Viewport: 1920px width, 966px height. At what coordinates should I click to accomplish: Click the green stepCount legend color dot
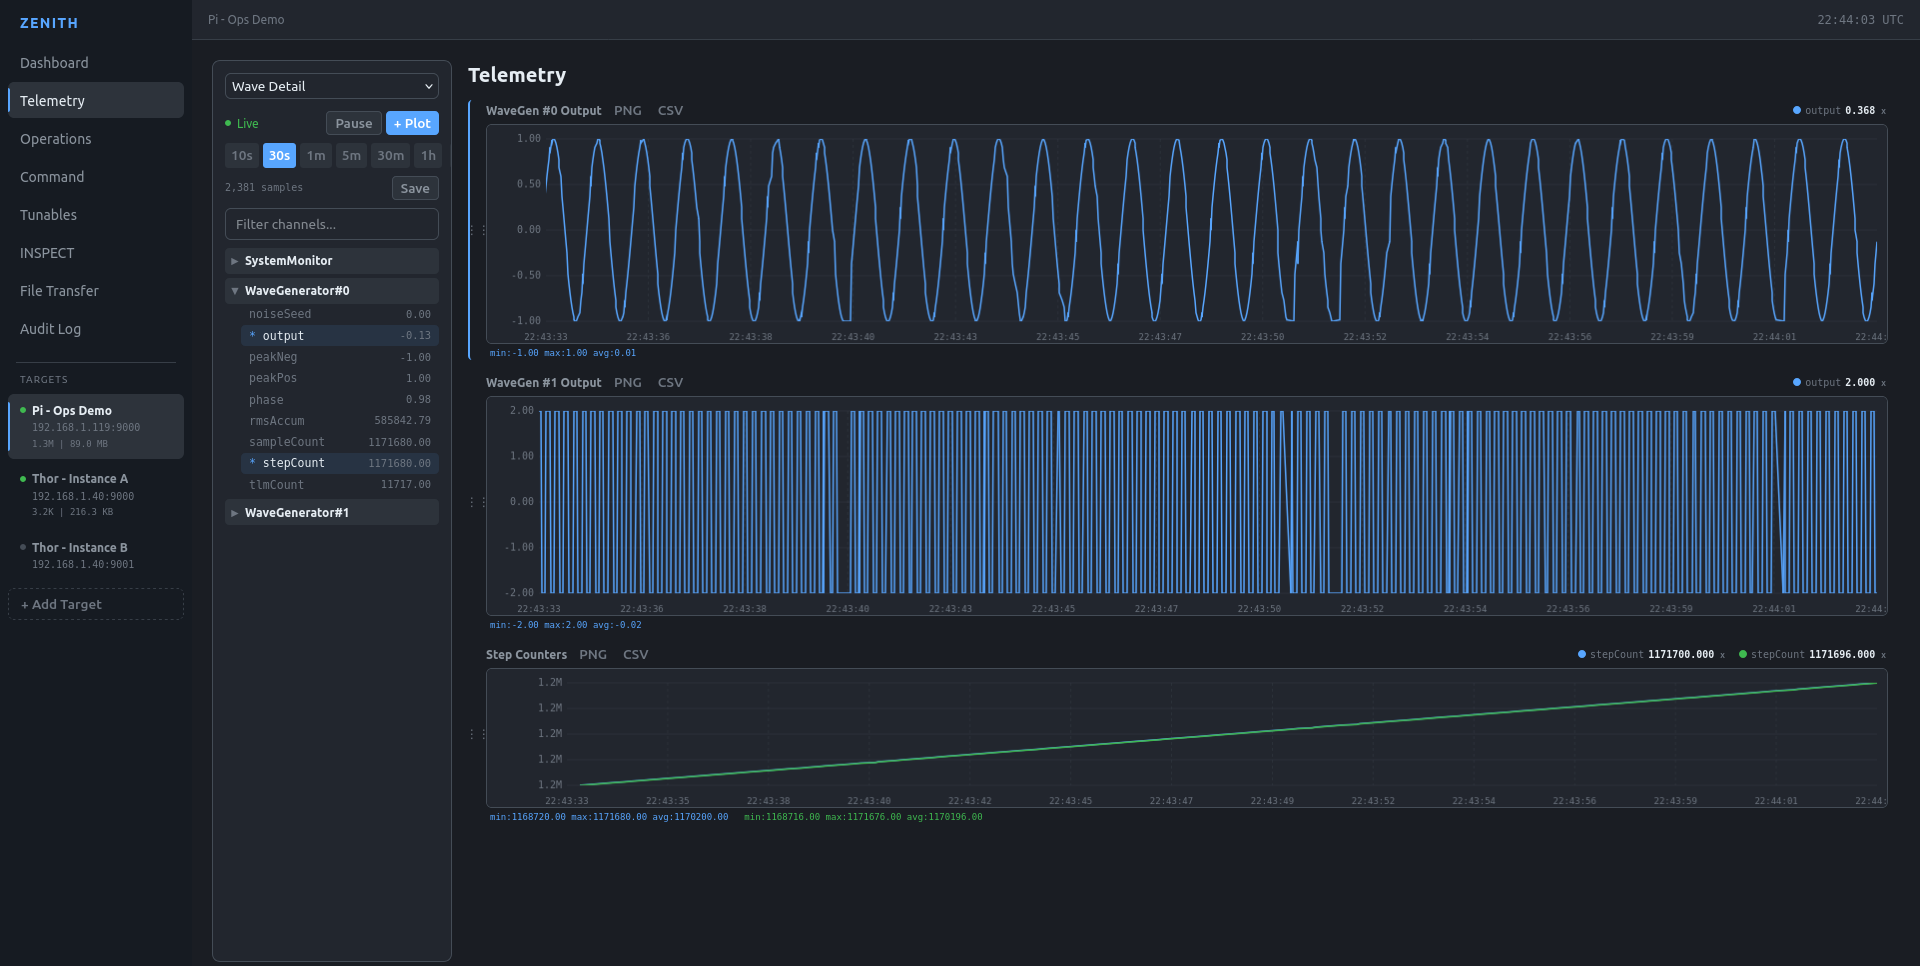(1743, 655)
